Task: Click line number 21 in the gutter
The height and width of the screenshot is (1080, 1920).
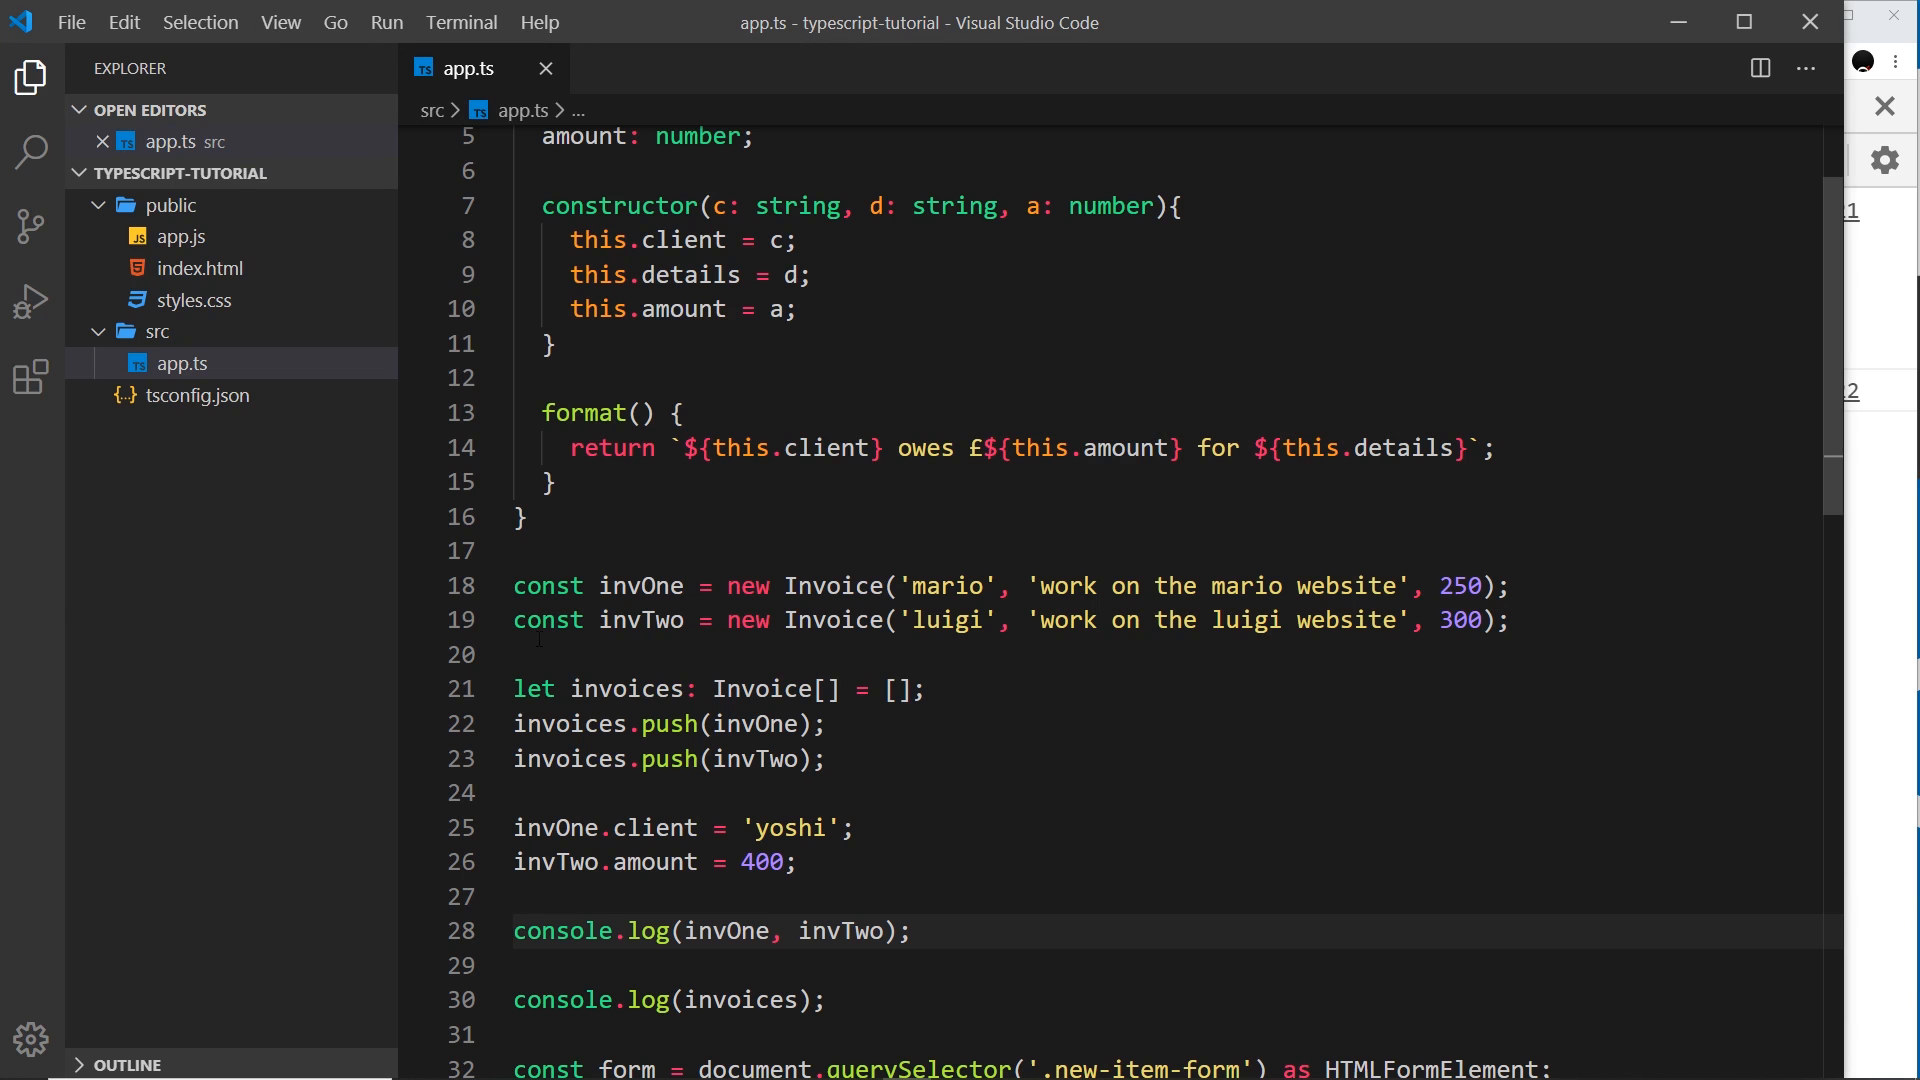Action: click(461, 689)
